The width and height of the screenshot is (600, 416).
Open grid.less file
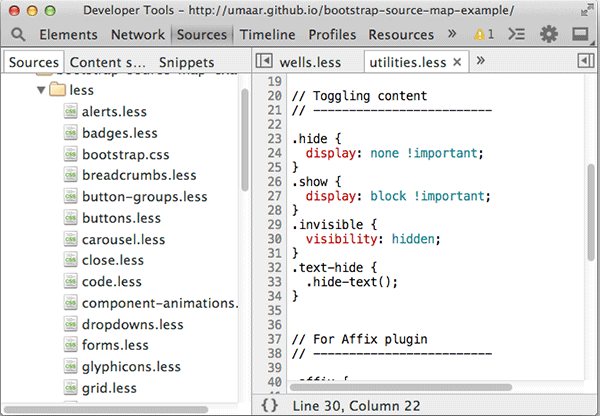pyautogui.click(x=109, y=388)
